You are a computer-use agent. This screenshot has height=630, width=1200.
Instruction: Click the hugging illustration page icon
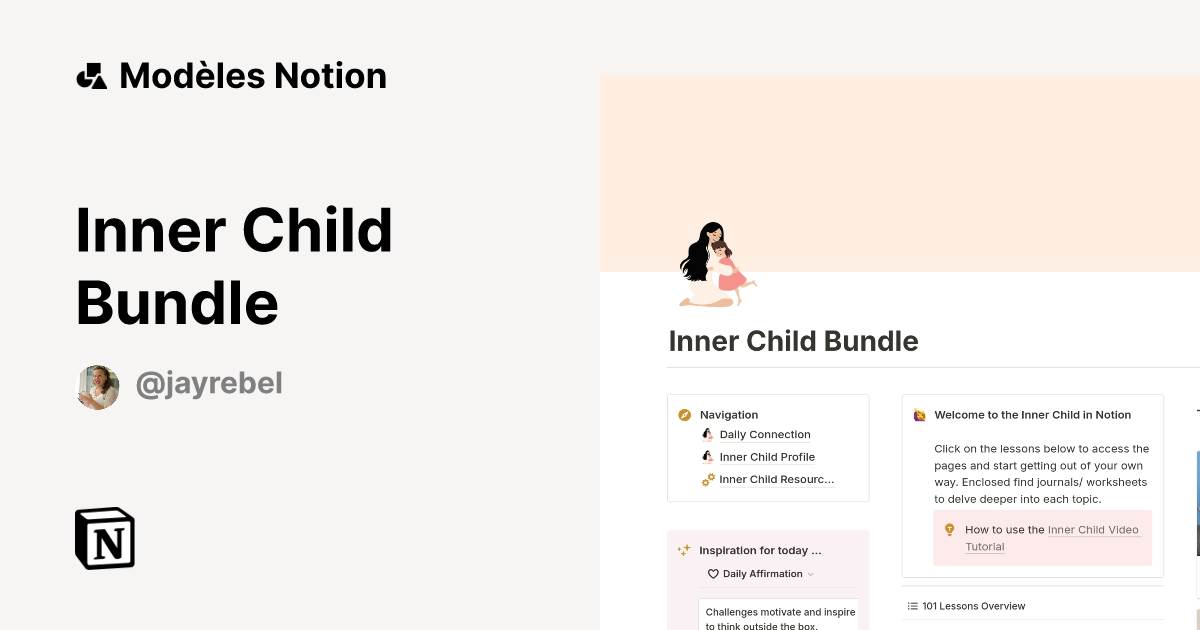click(716, 262)
